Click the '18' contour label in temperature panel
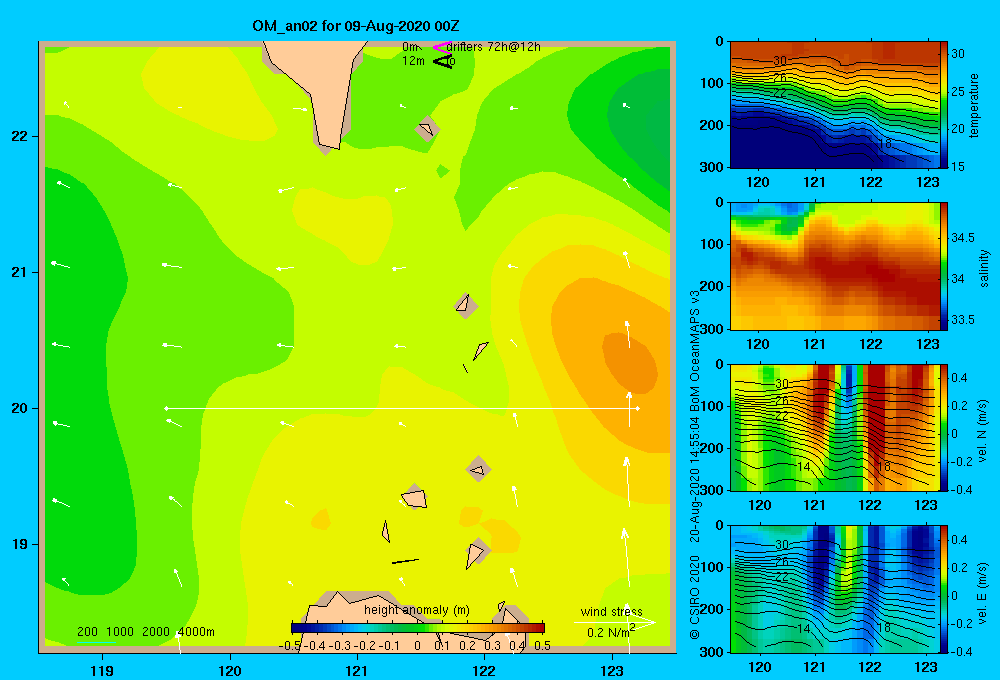 [x=884, y=144]
